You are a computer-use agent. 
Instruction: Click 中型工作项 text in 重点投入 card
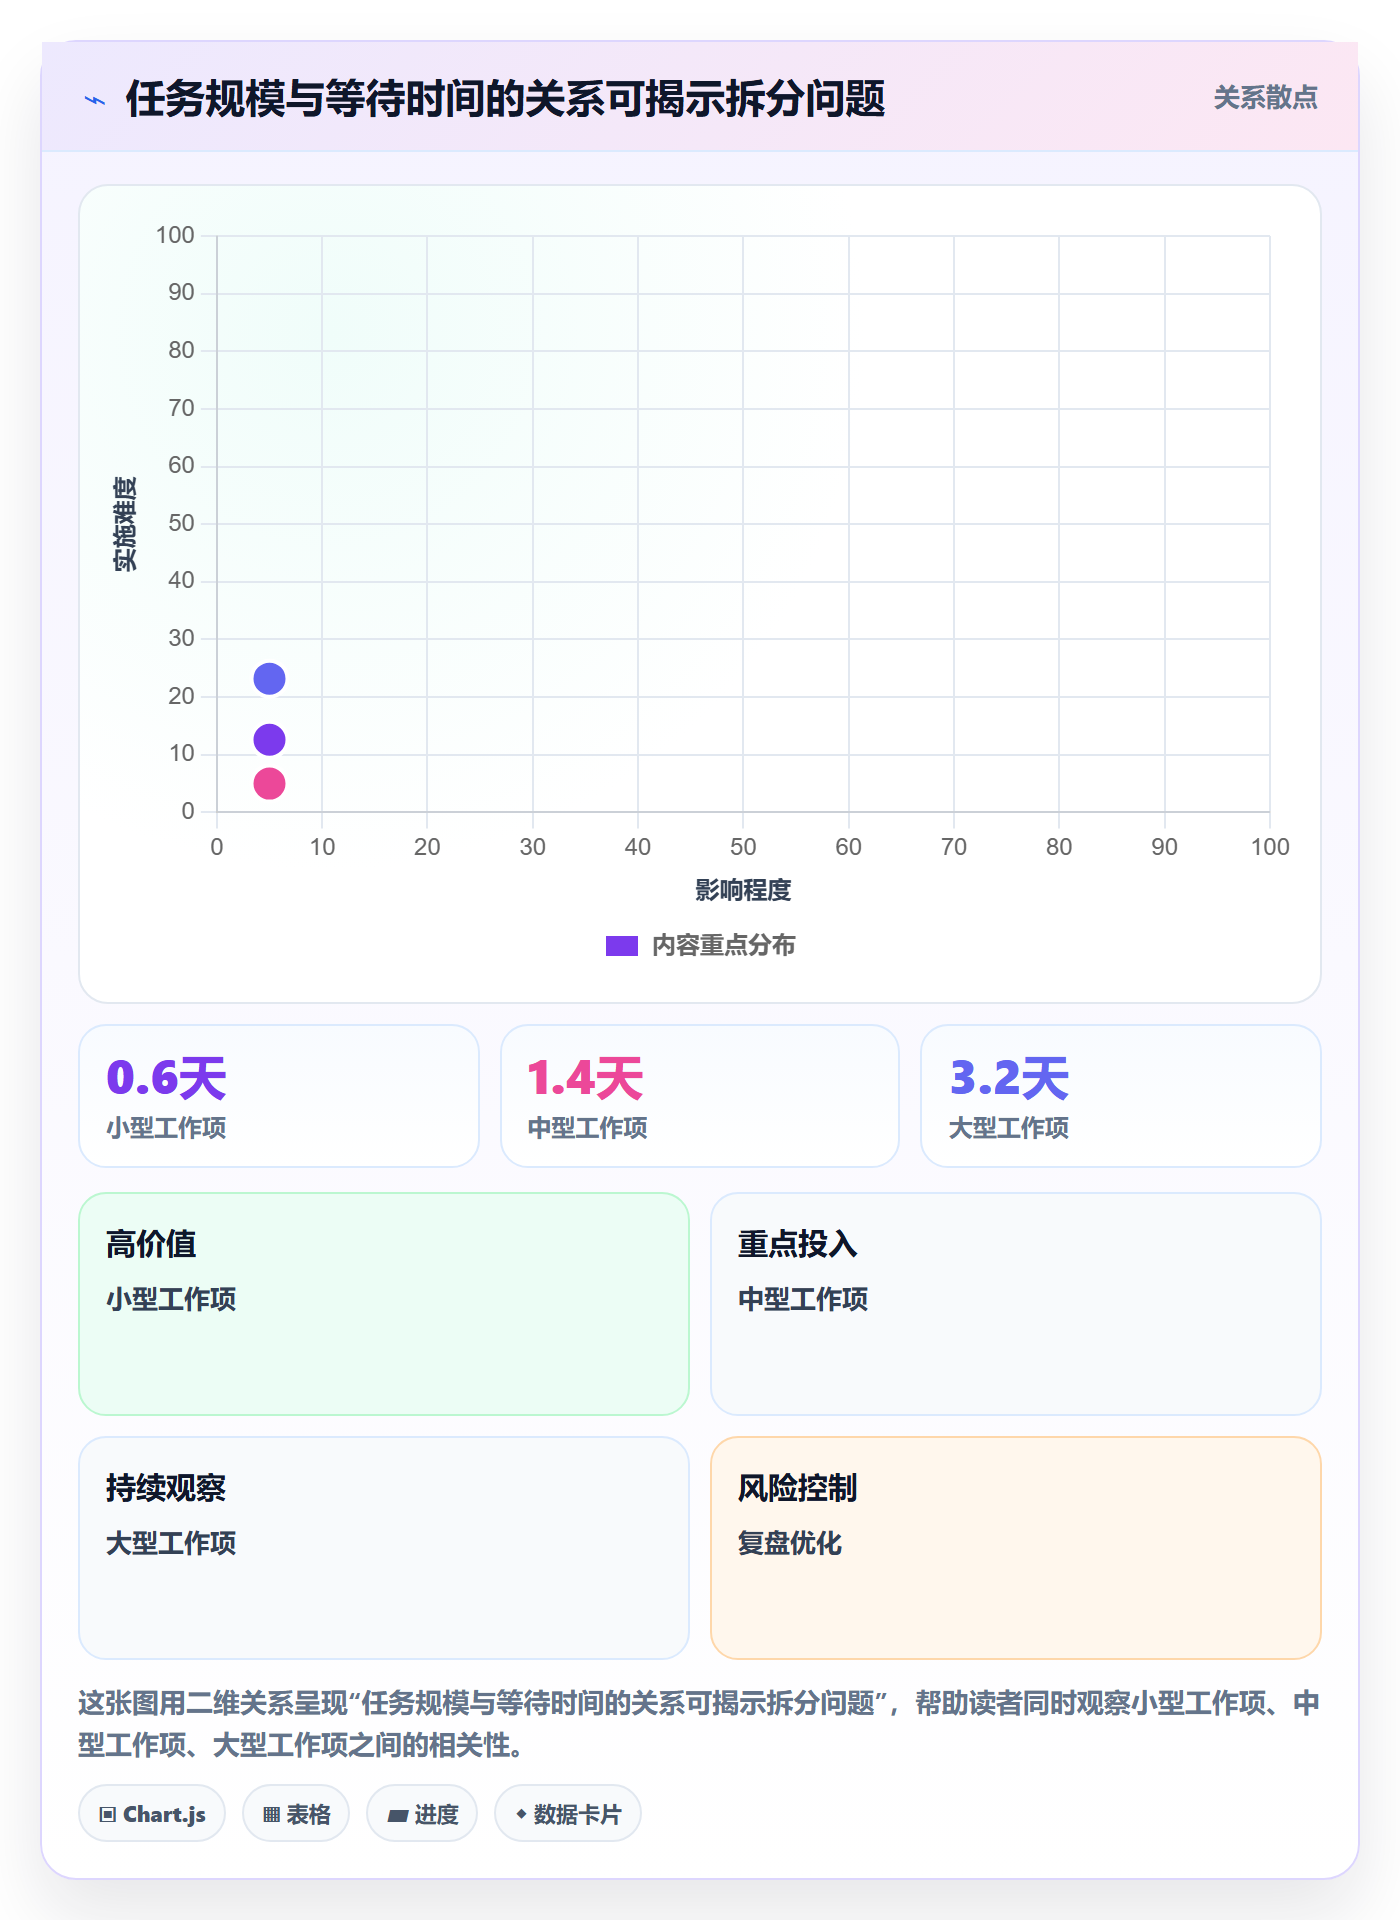(x=803, y=1299)
